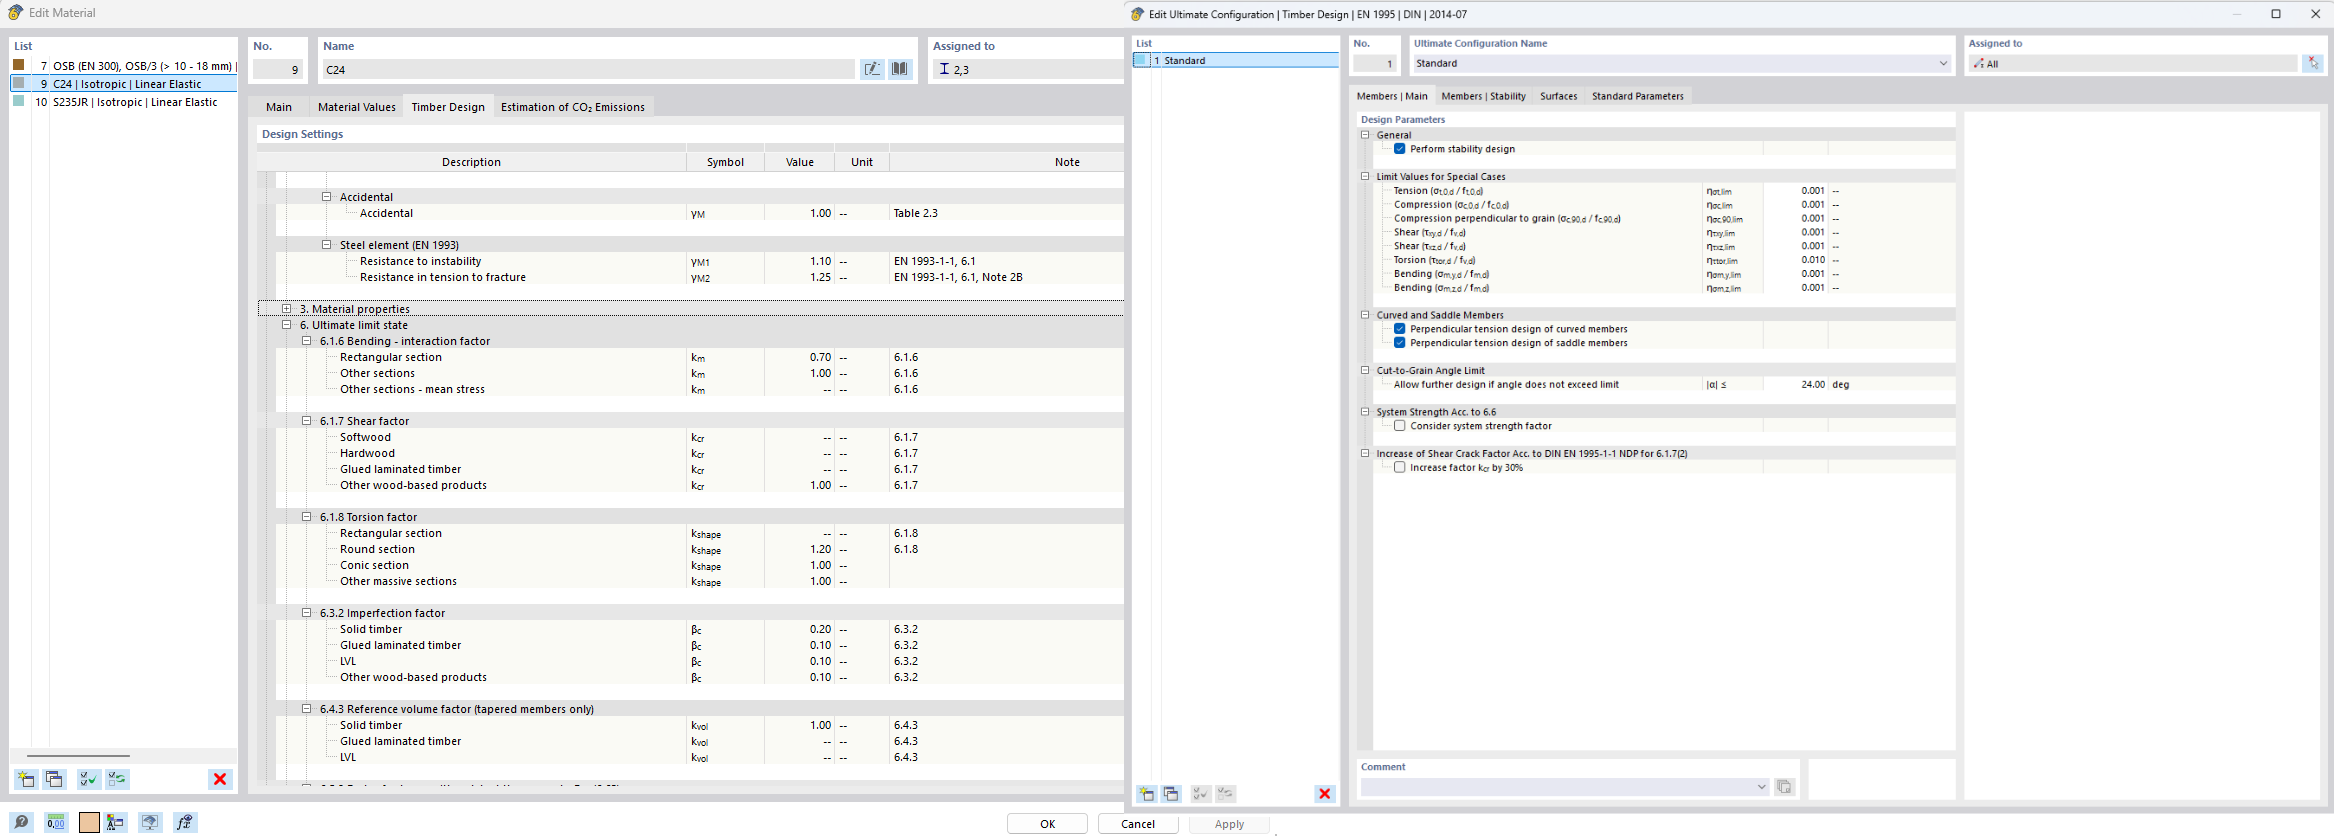Switch to the Material Values tab

356,107
